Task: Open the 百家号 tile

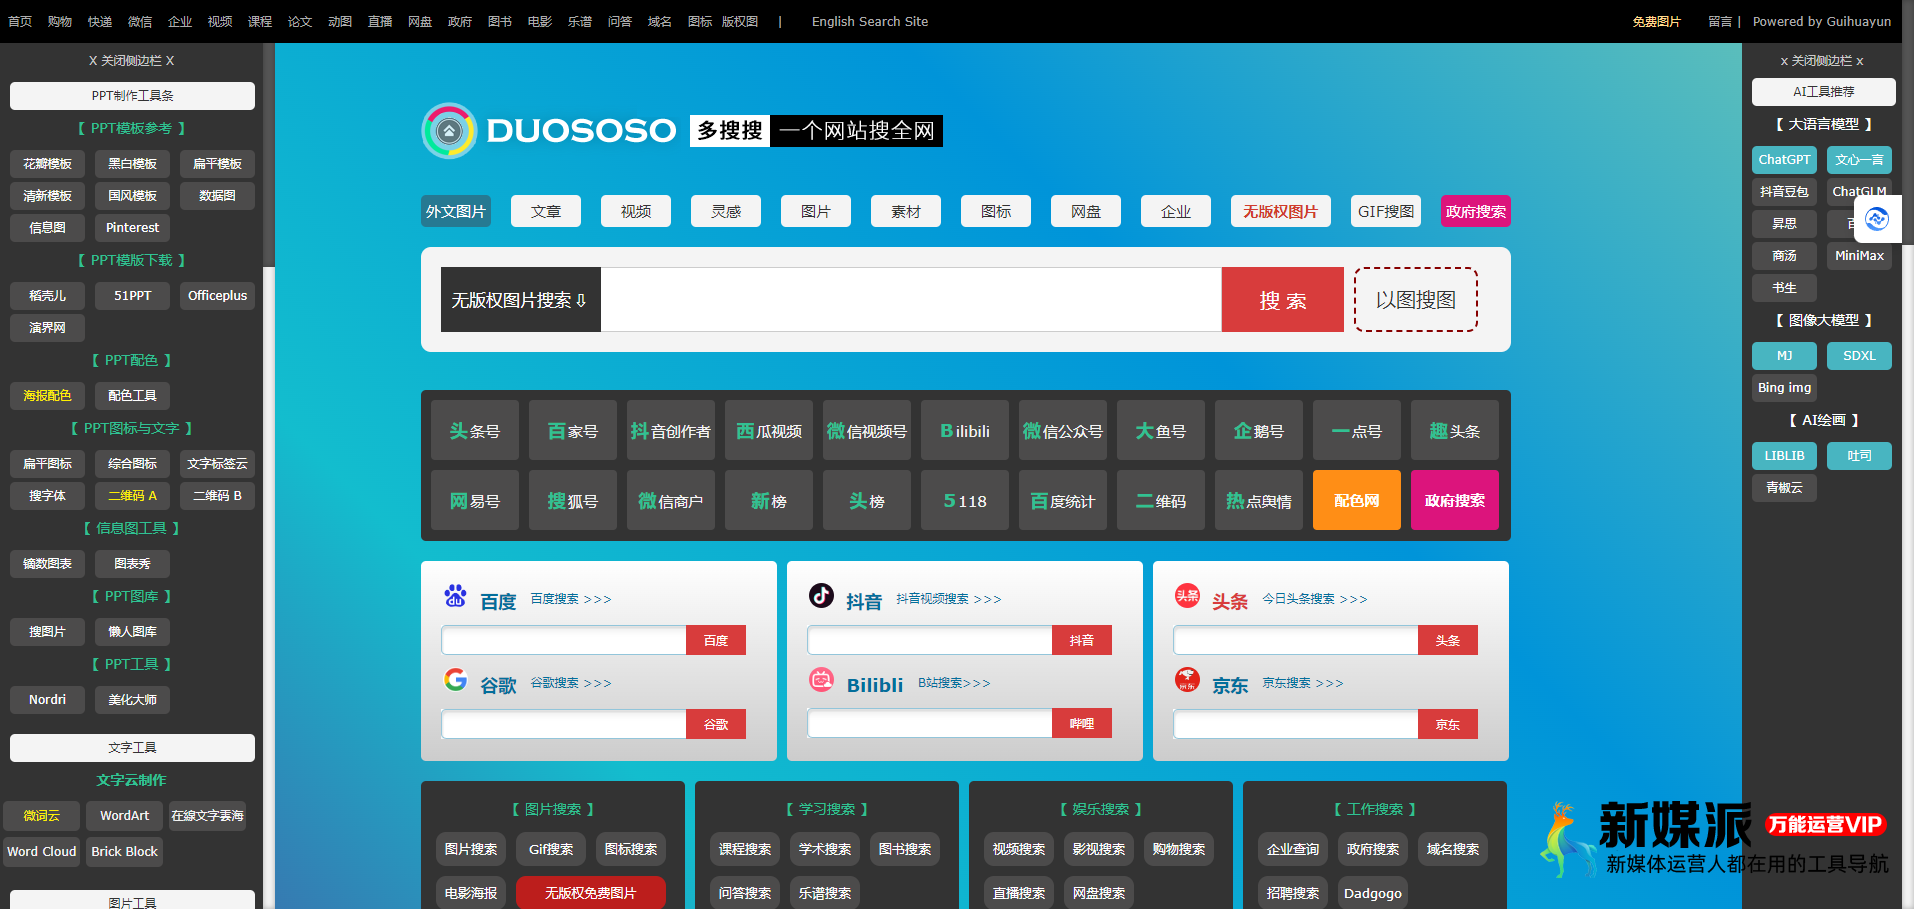Action: click(x=573, y=430)
